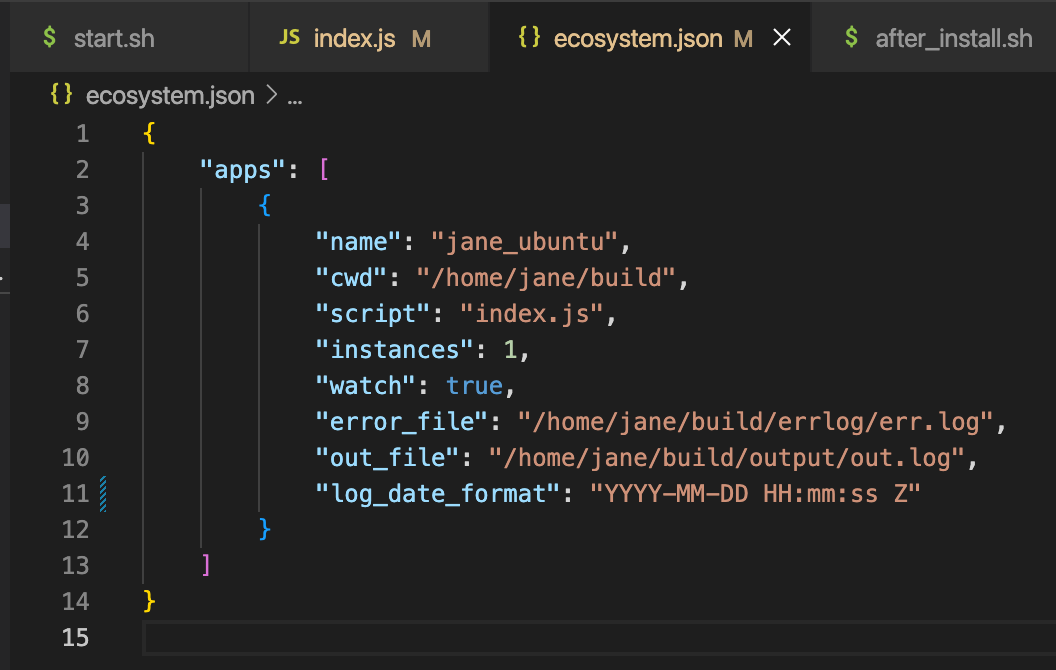
Task: Click the true value on line 8
Action: click(x=474, y=386)
